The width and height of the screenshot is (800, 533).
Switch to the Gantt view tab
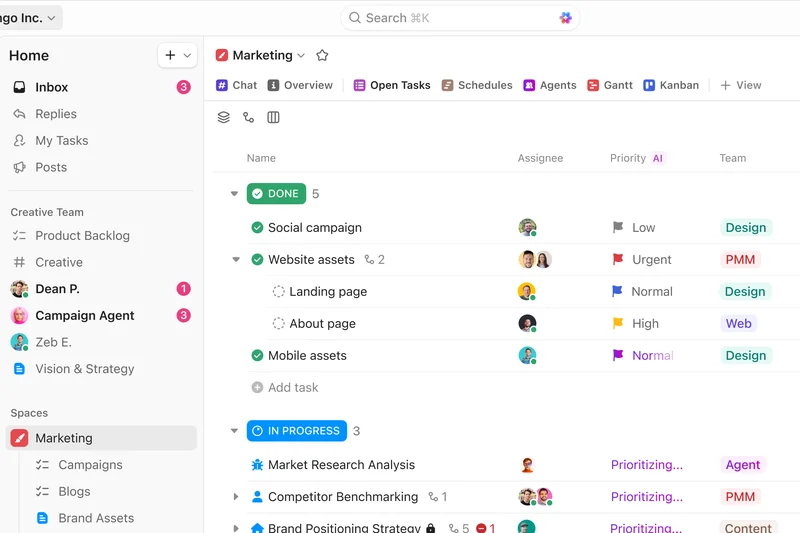(x=610, y=85)
